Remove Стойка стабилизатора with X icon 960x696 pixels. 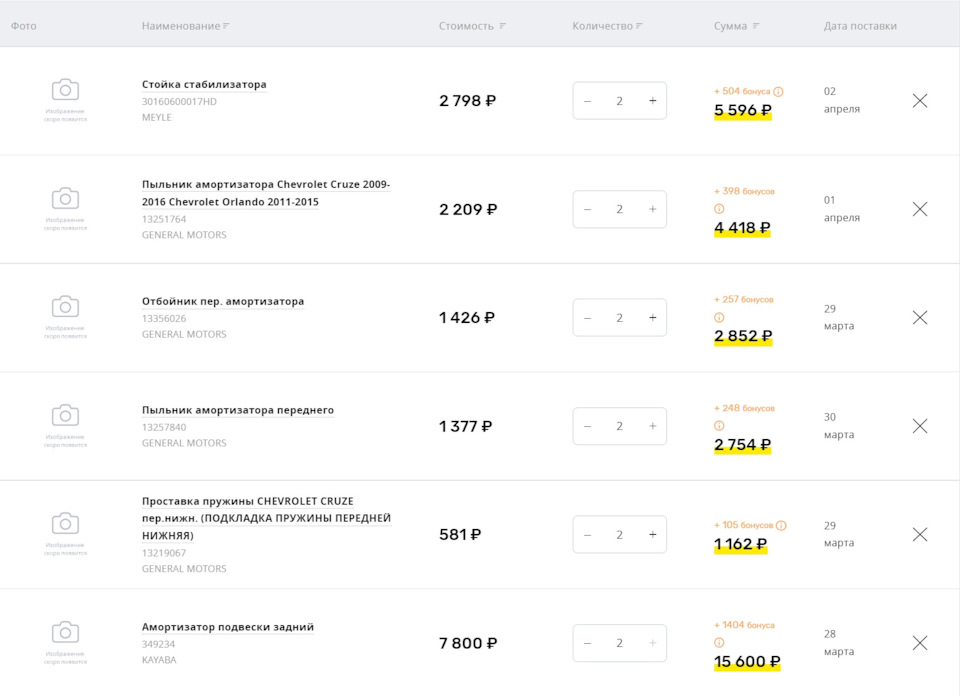(x=920, y=100)
